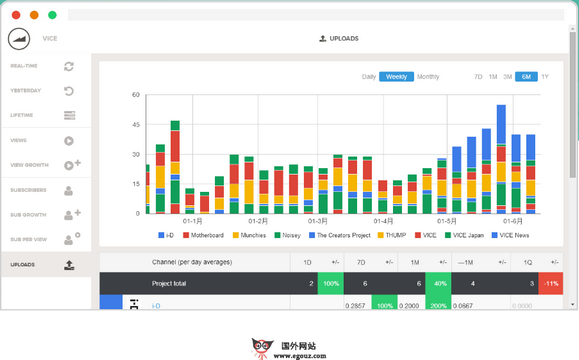Click the 0.2857 value in i-D row
The width and height of the screenshot is (579, 360).
coord(355,306)
